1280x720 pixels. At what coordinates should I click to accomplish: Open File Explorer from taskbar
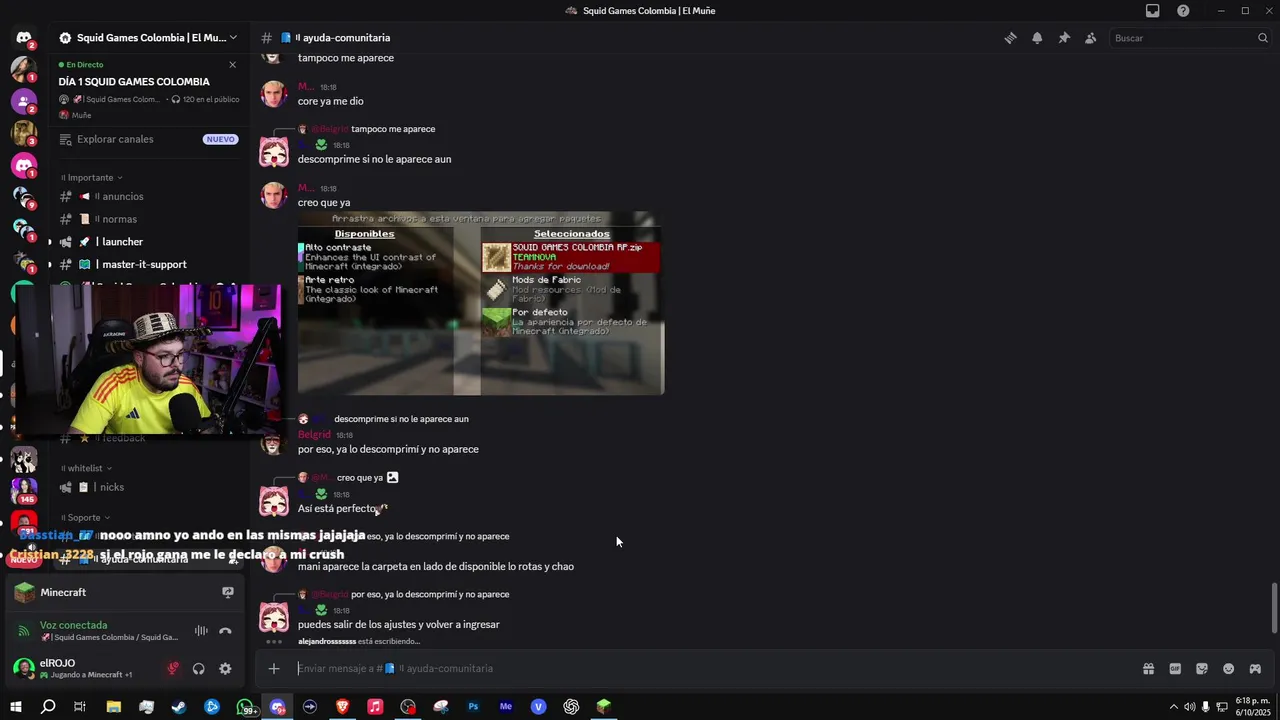point(114,707)
